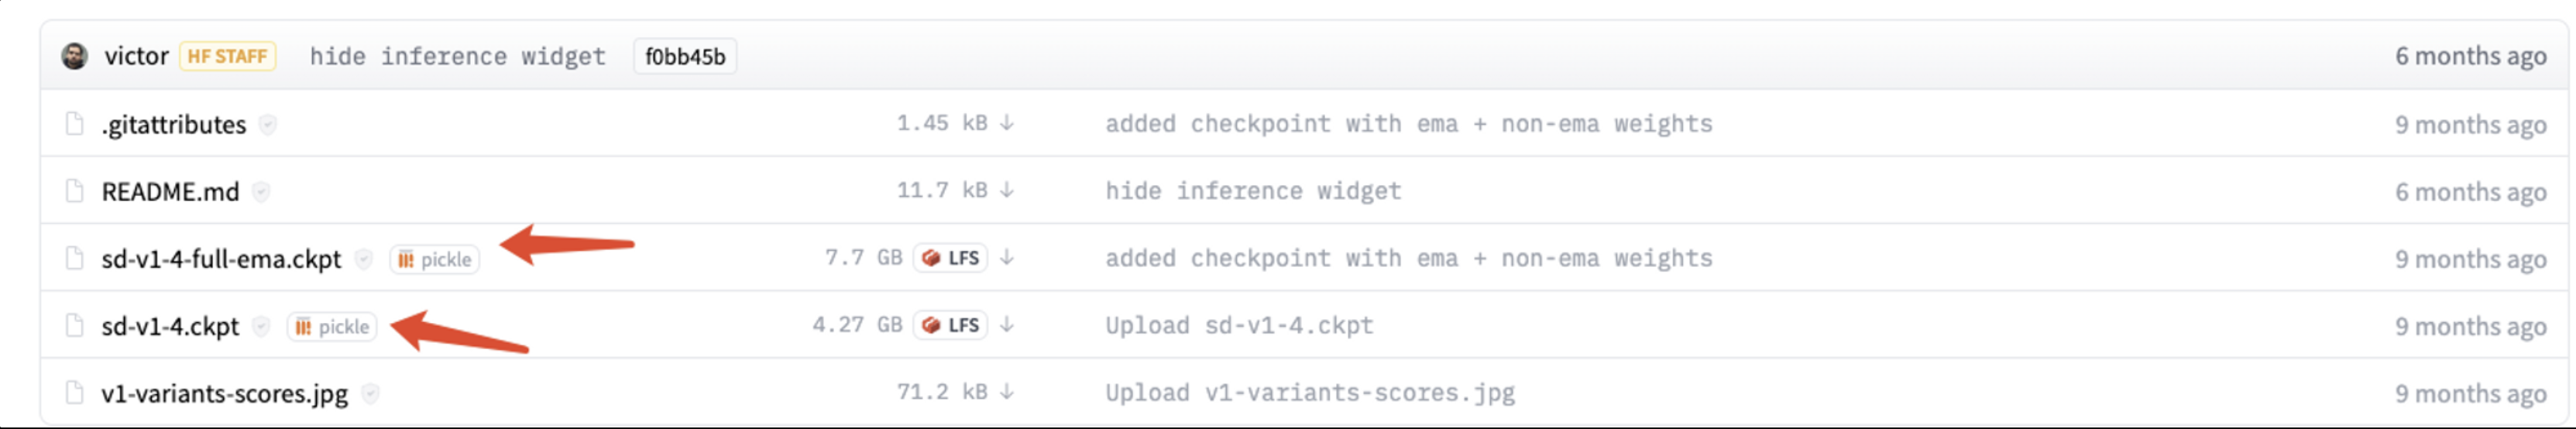Download .gitattributes via its arrow icon
The image size is (2576, 429).
[1007, 123]
